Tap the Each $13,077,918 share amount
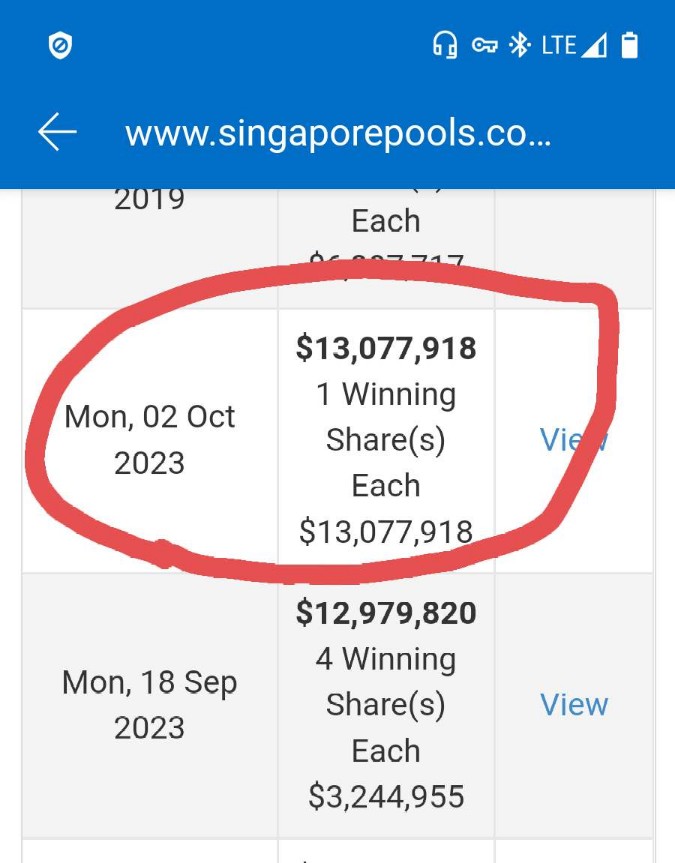The image size is (675, 863). (x=386, y=530)
